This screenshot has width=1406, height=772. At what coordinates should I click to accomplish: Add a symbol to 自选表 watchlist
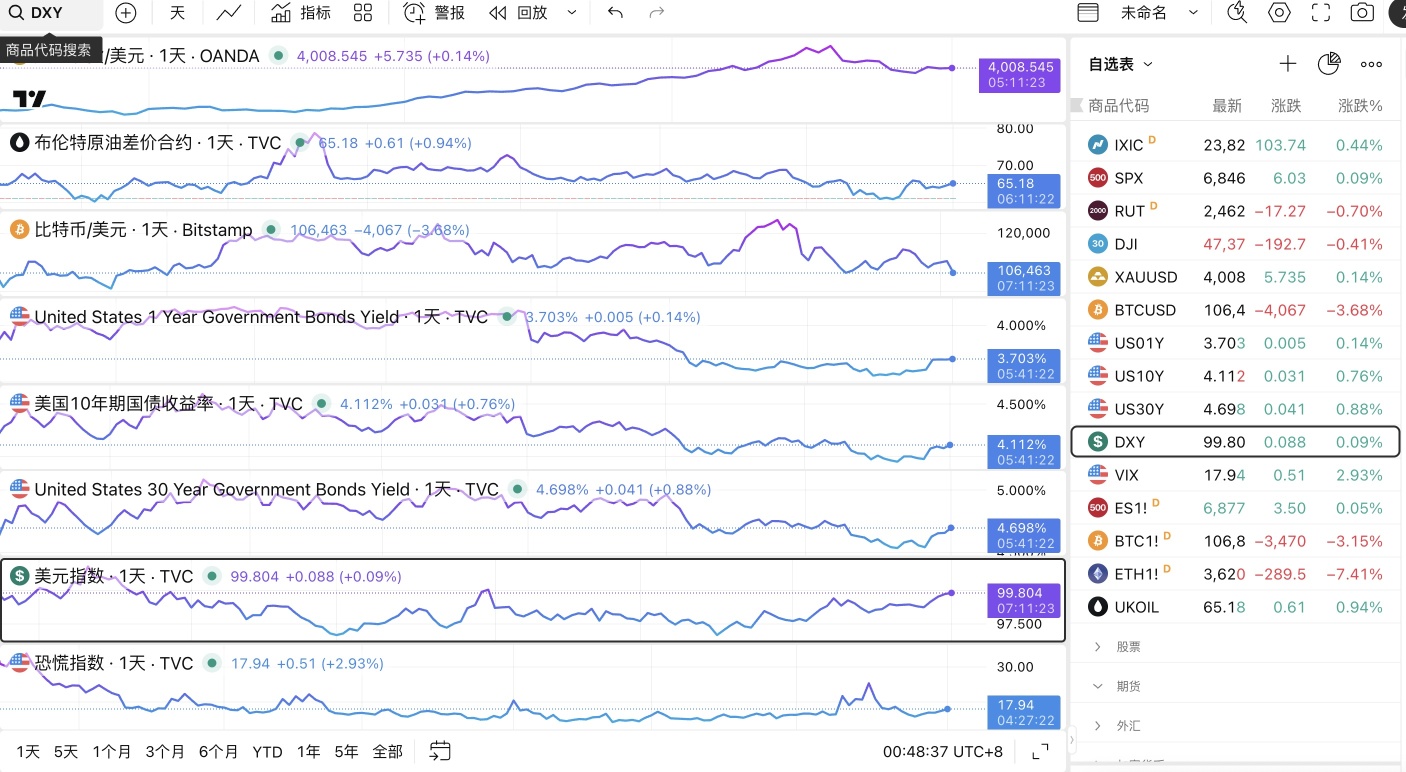[1287, 64]
